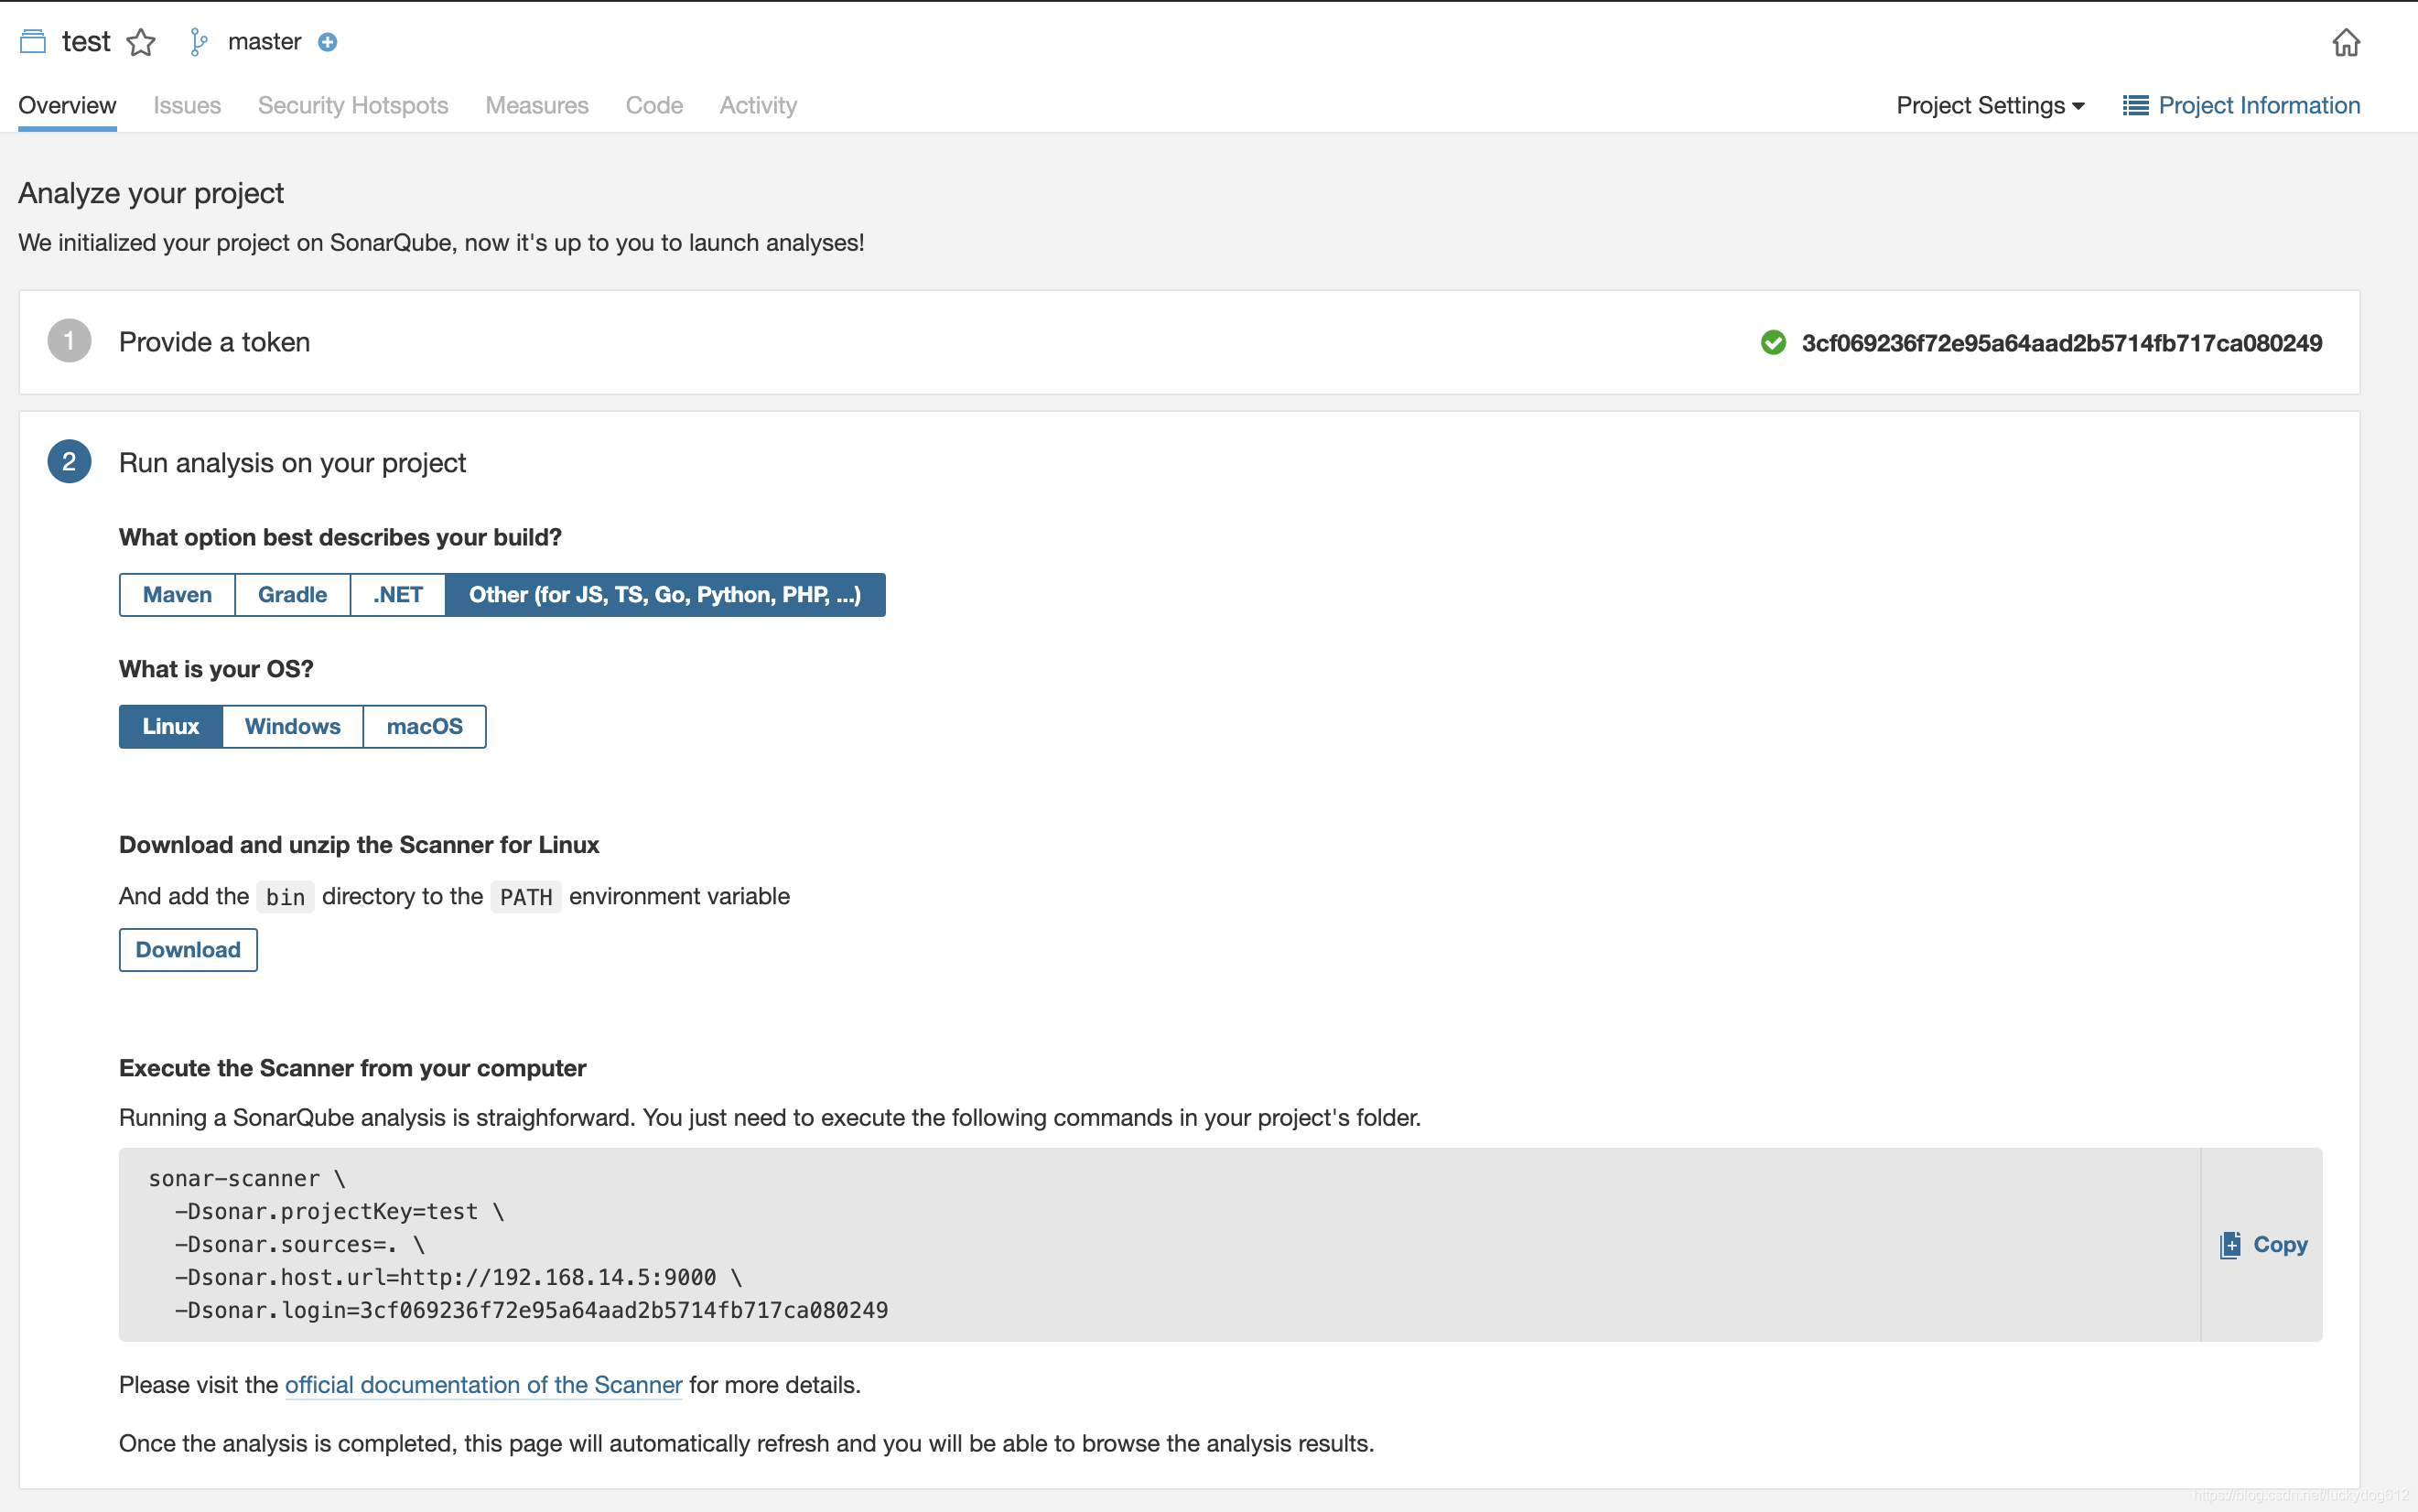
Task: Click the project folder icon next to test
Action: (33, 41)
